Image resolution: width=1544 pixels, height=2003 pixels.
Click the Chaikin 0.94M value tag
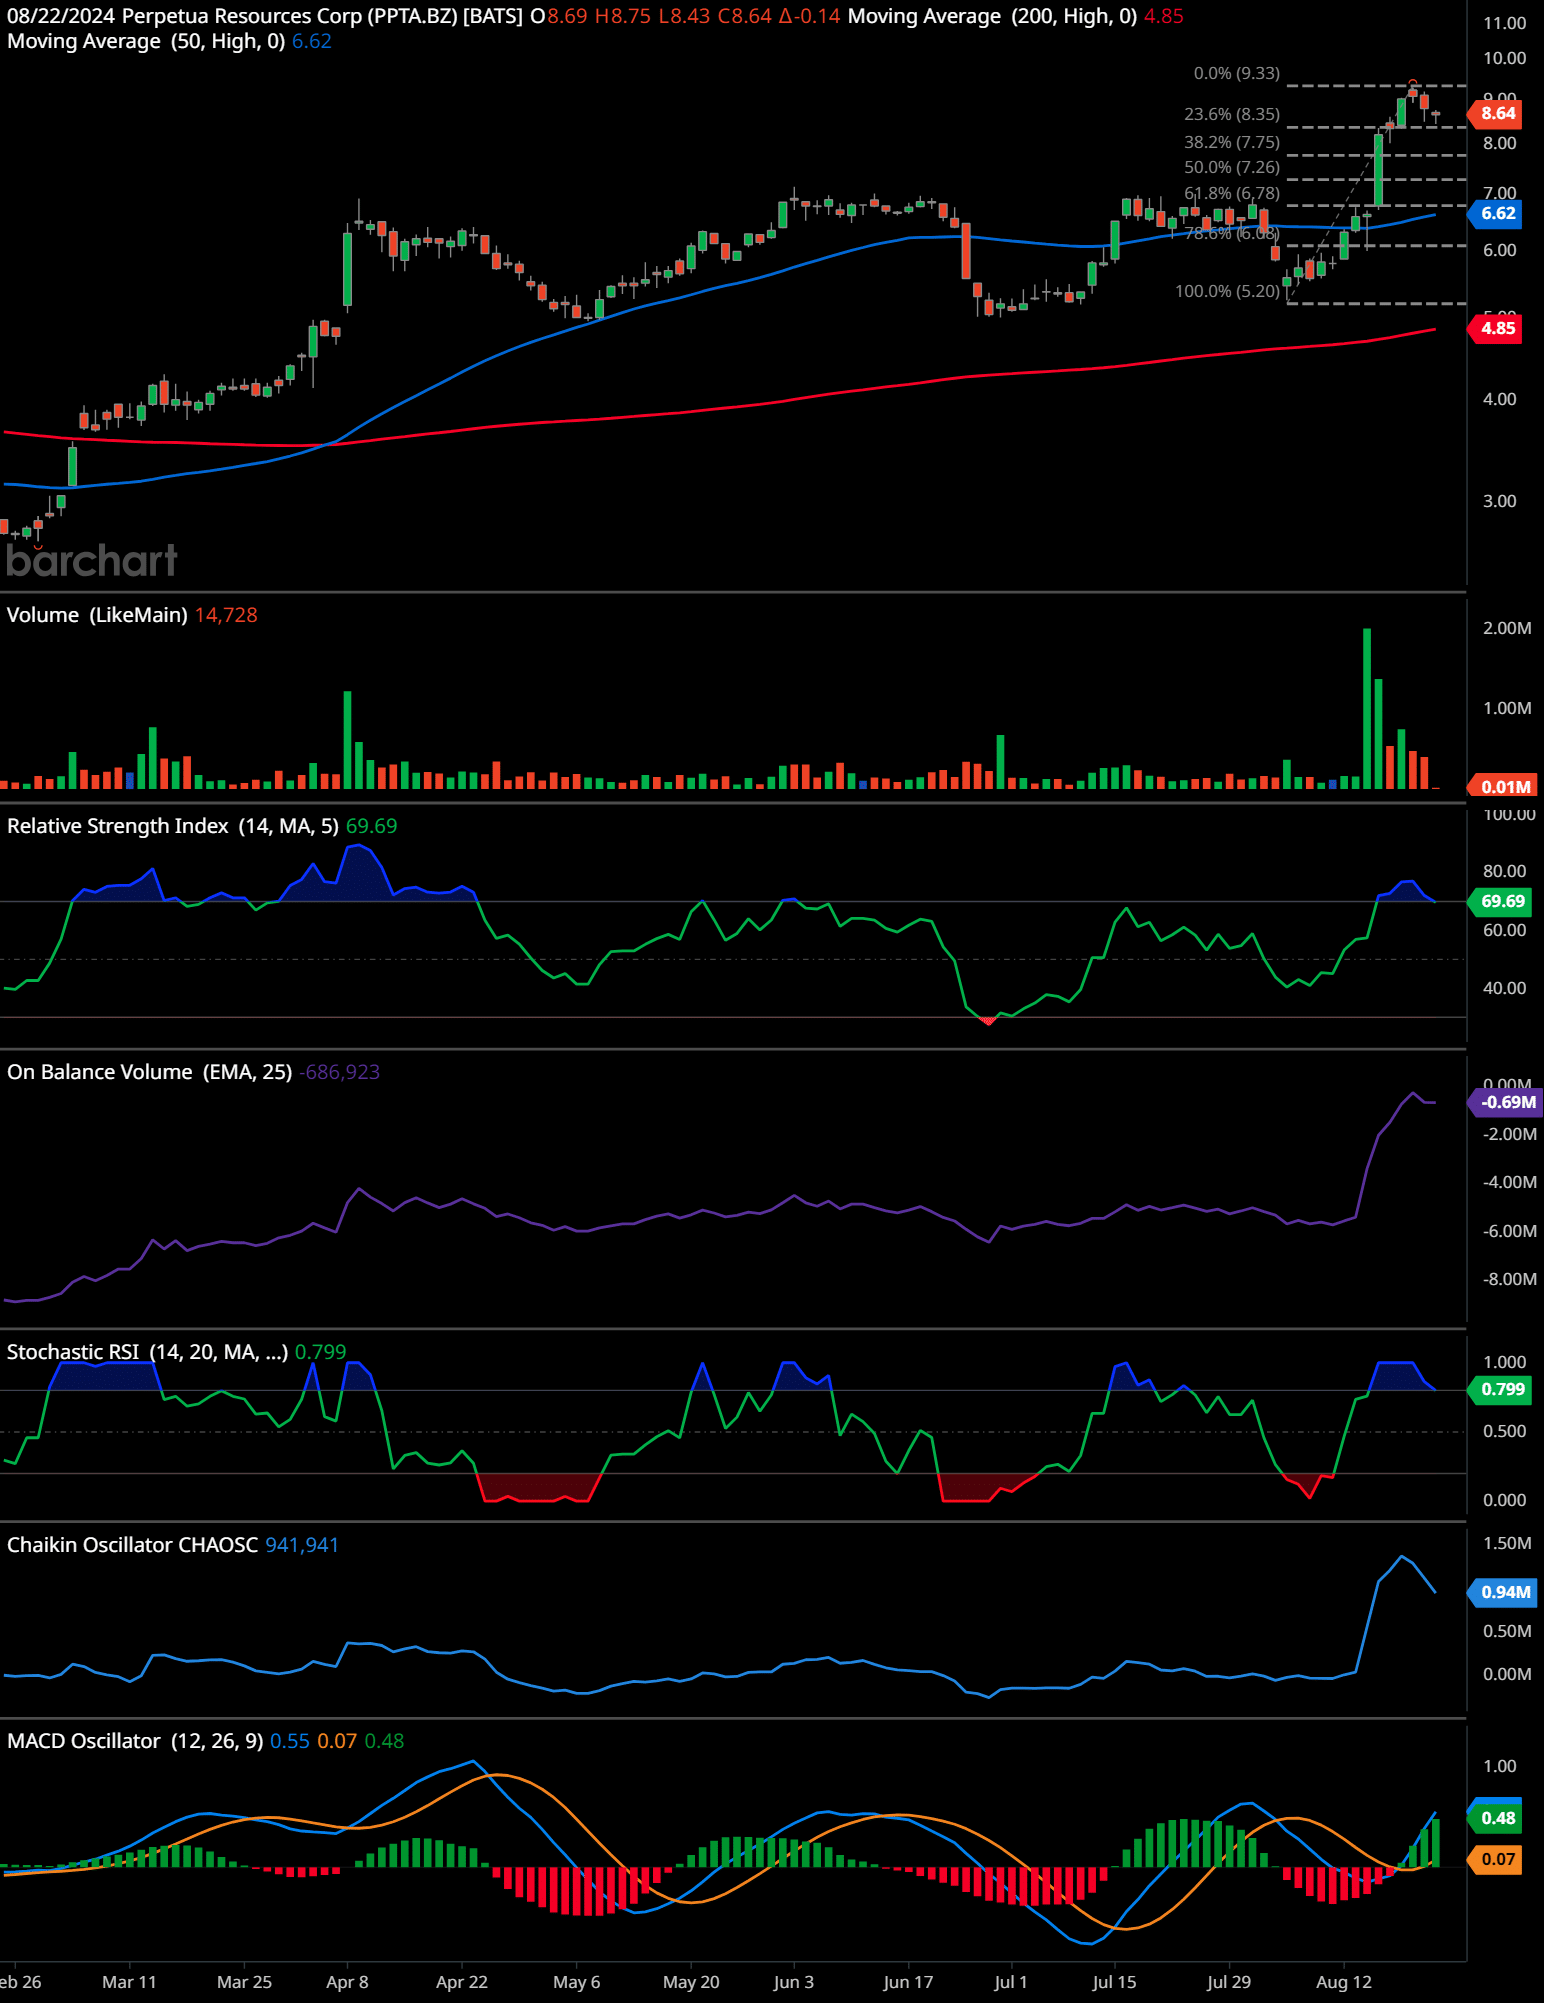[1502, 1593]
